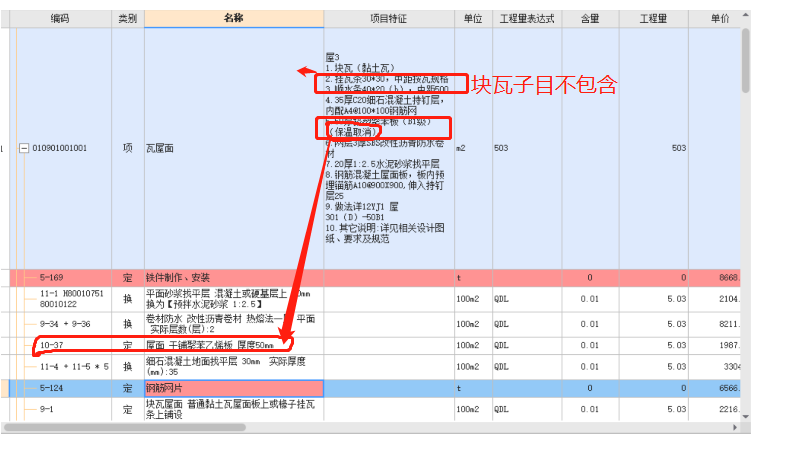The width and height of the screenshot is (810, 456).
Task: Click QDL expression in row 9-1
Action: click(x=527, y=410)
